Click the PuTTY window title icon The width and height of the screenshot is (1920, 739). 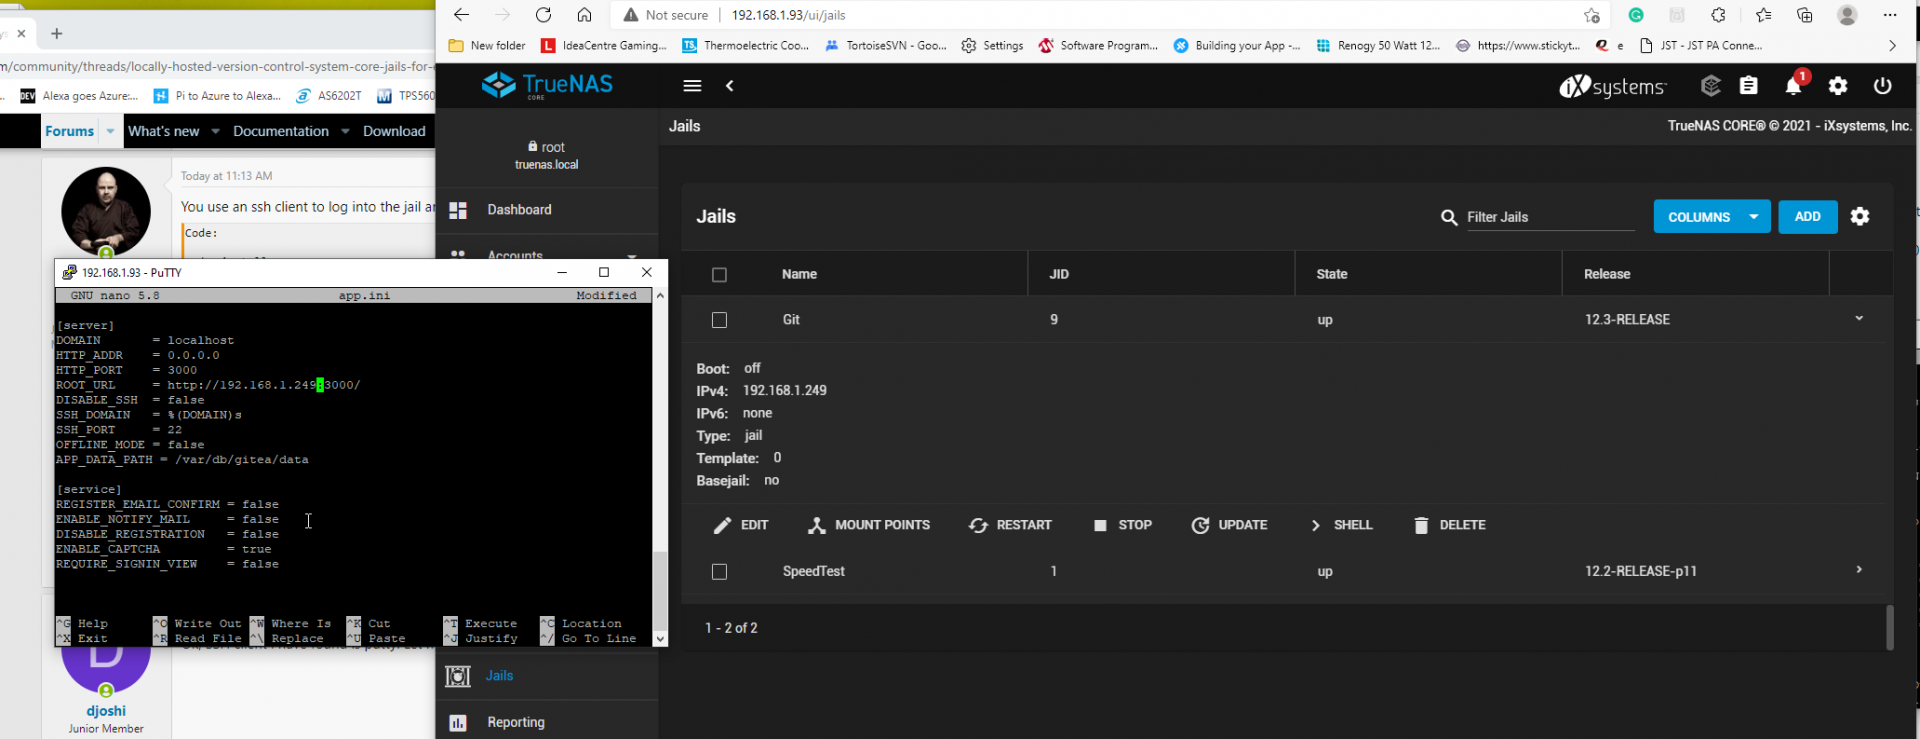(69, 272)
